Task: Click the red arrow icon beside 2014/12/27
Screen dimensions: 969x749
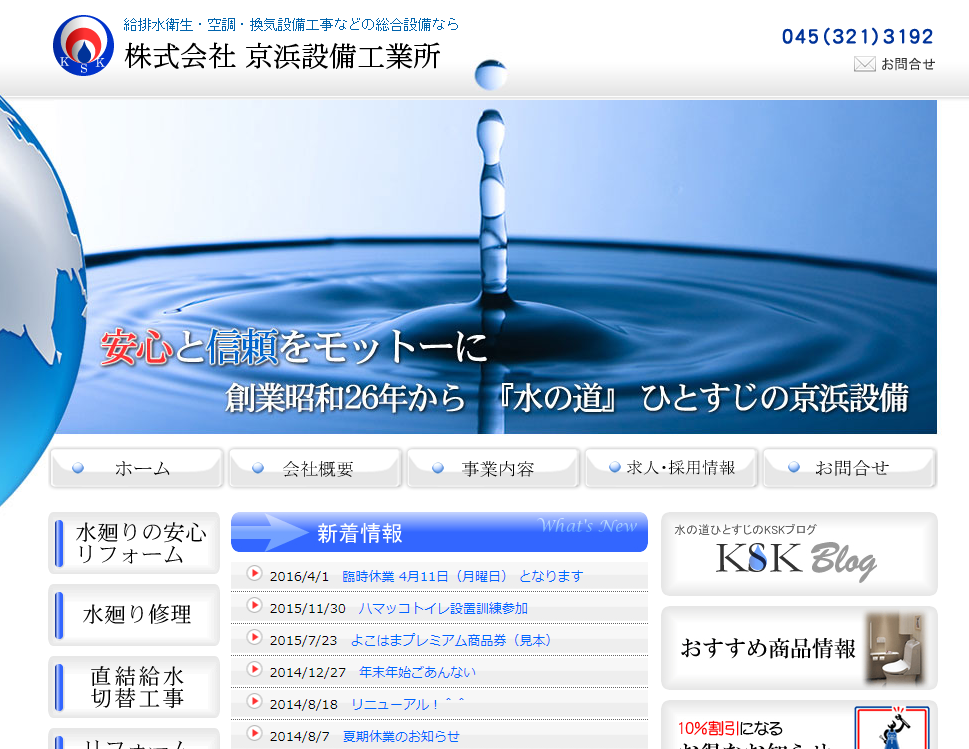Action: pos(254,670)
